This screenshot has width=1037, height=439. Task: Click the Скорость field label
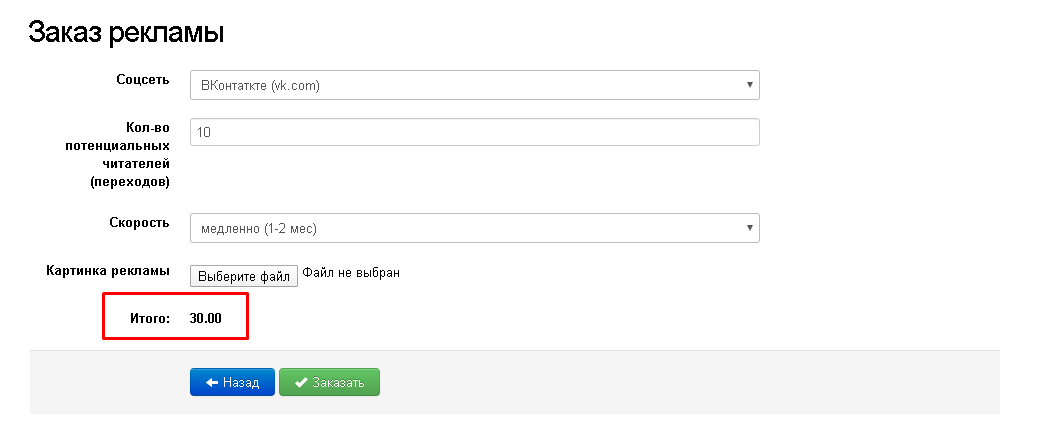pos(139,222)
